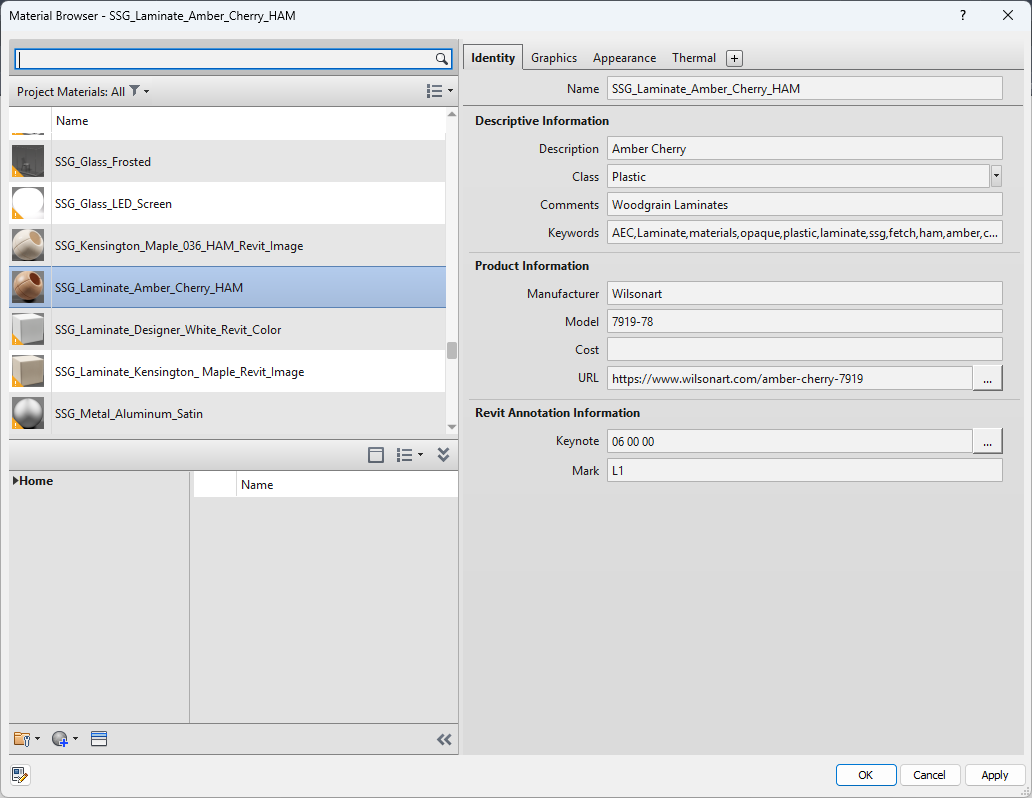This screenshot has width=1032, height=798.
Task: Click the Project Materials filter funnel icon
Action: click(x=135, y=91)
